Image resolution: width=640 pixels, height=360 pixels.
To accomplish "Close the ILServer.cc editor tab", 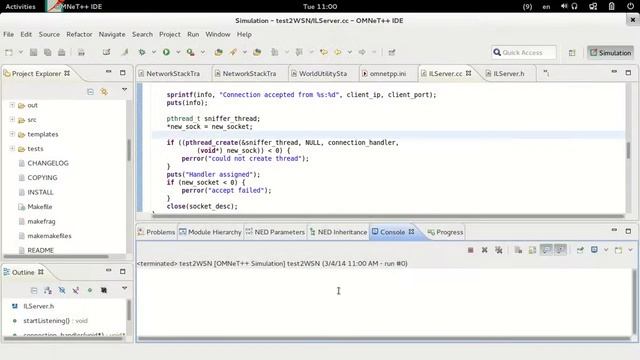I will [x=469, y=73].
